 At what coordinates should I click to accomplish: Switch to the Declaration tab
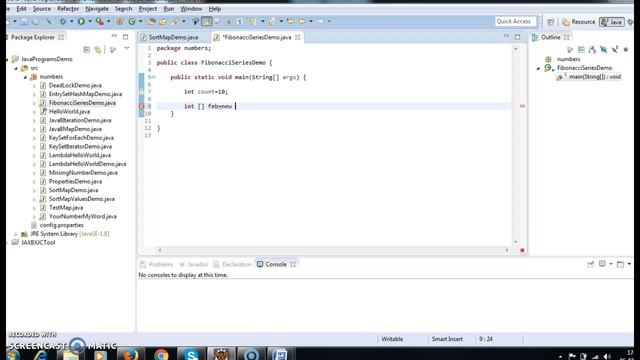tap(233, 264)
